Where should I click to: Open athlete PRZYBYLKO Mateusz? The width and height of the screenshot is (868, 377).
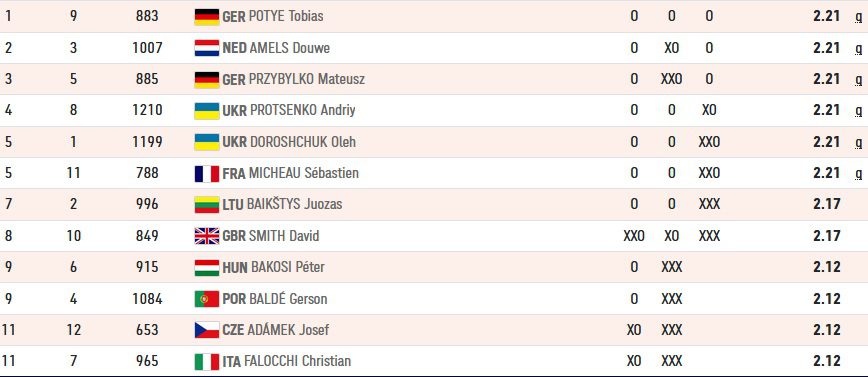[307, 79]
